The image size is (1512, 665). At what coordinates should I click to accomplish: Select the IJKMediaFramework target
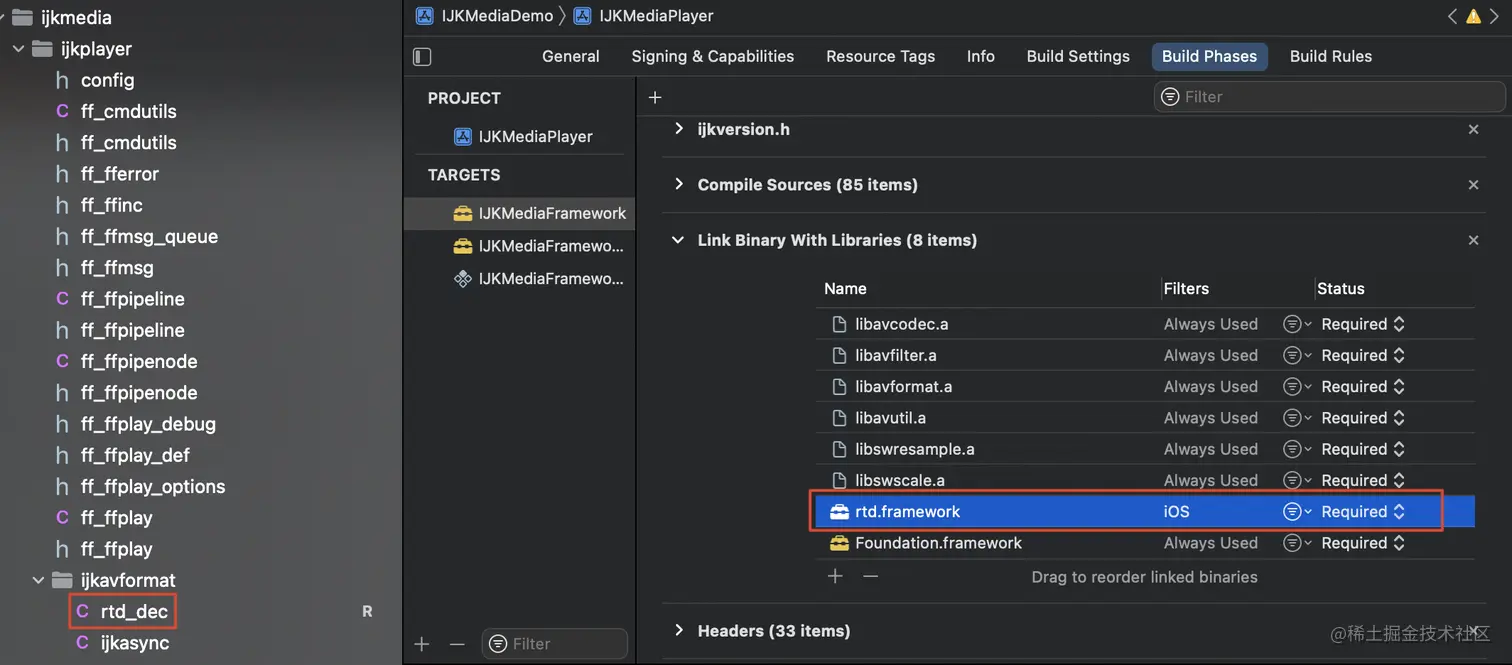click(x=519, y=213)
